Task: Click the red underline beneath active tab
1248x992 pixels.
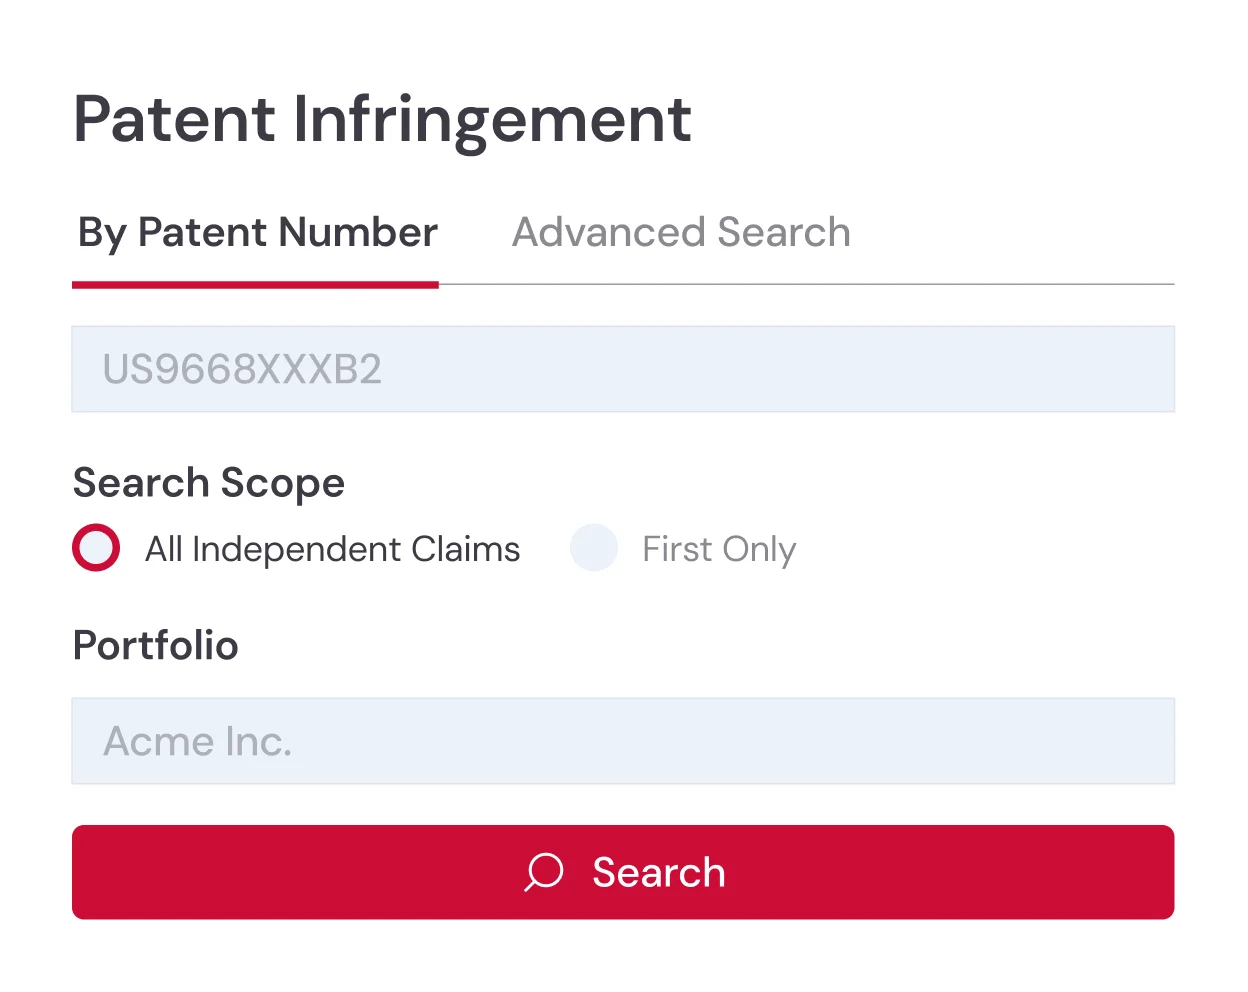Action: point(255,285)
